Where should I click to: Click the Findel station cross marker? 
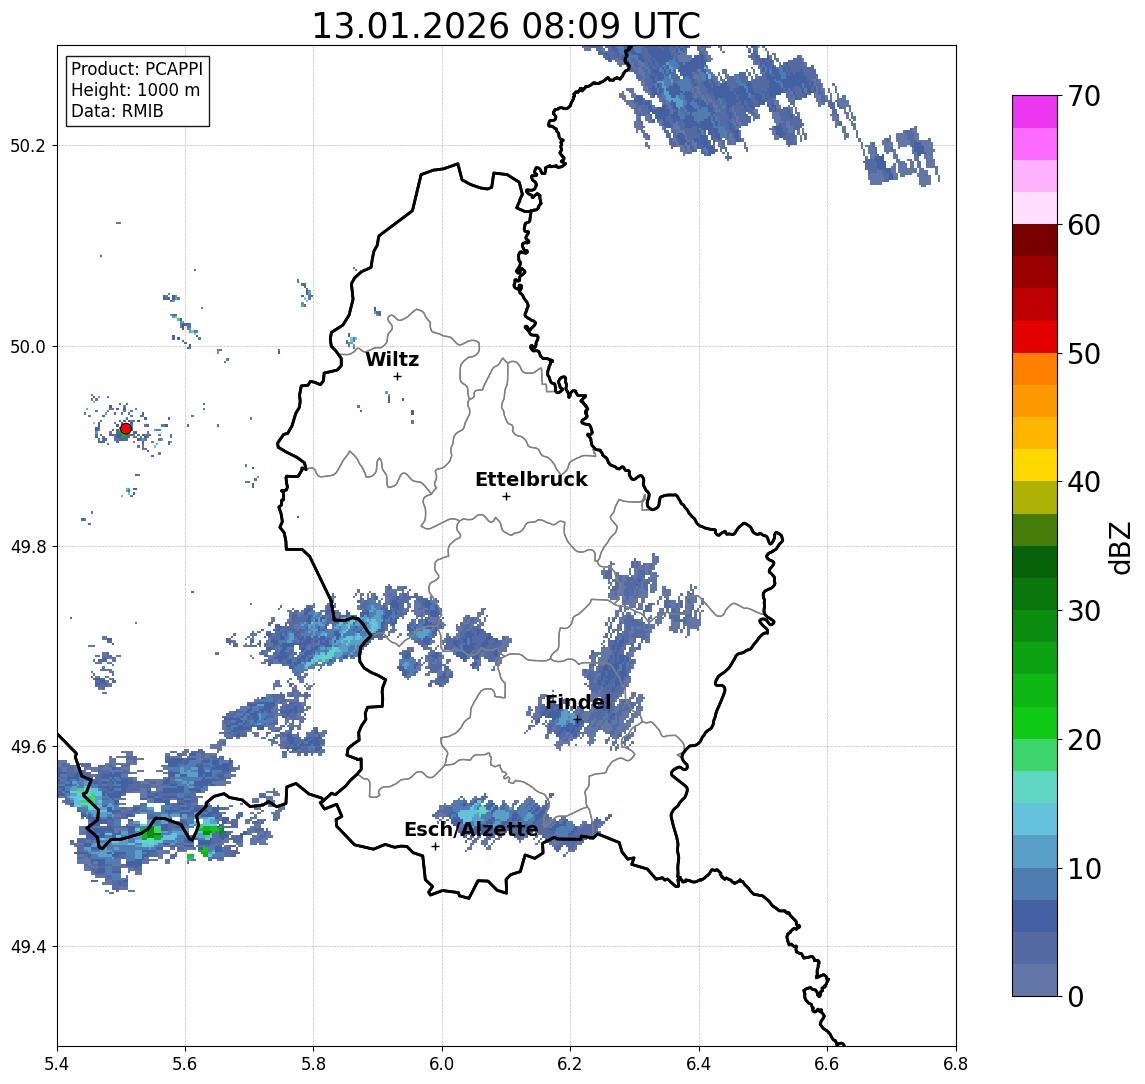577,720
